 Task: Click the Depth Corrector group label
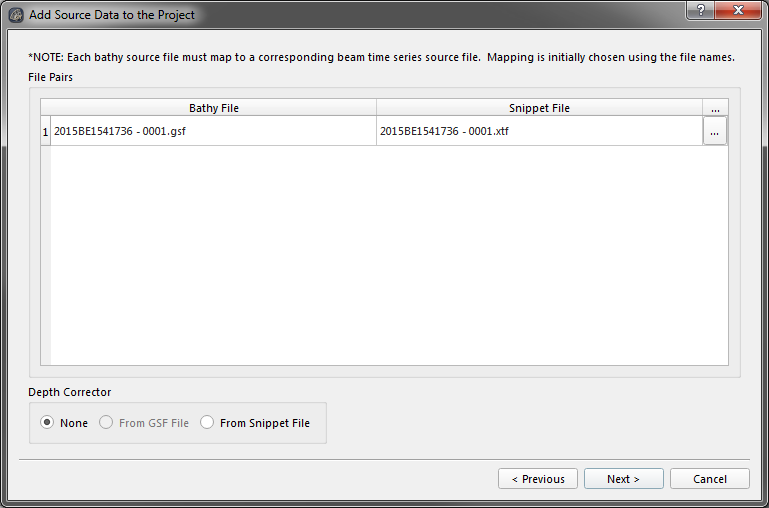(69, 392)
